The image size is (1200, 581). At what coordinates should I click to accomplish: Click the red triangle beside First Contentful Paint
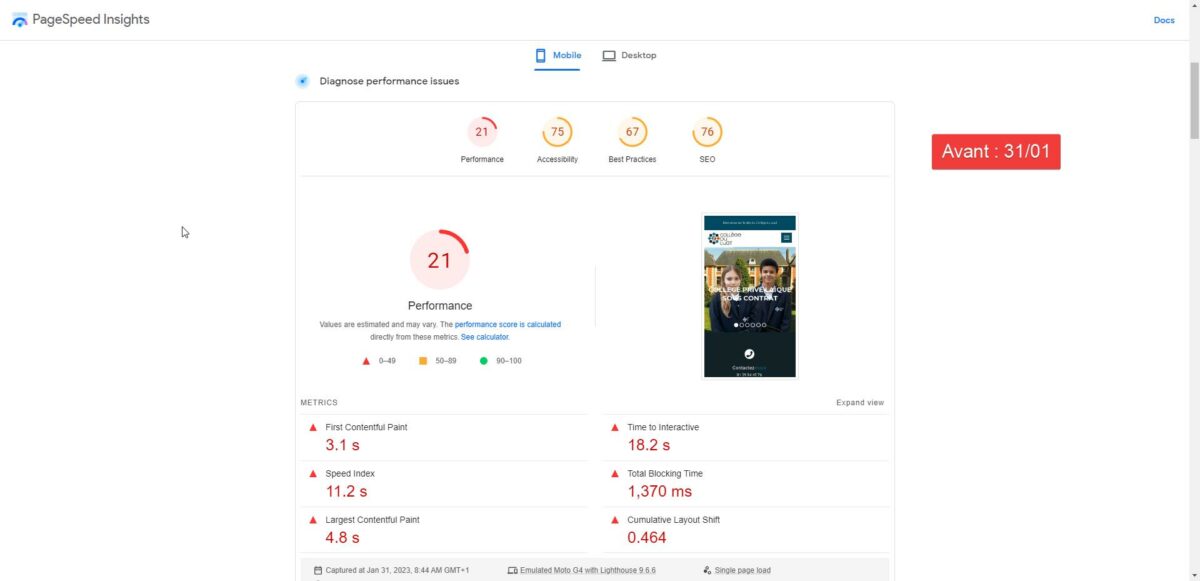click(312, 427)
